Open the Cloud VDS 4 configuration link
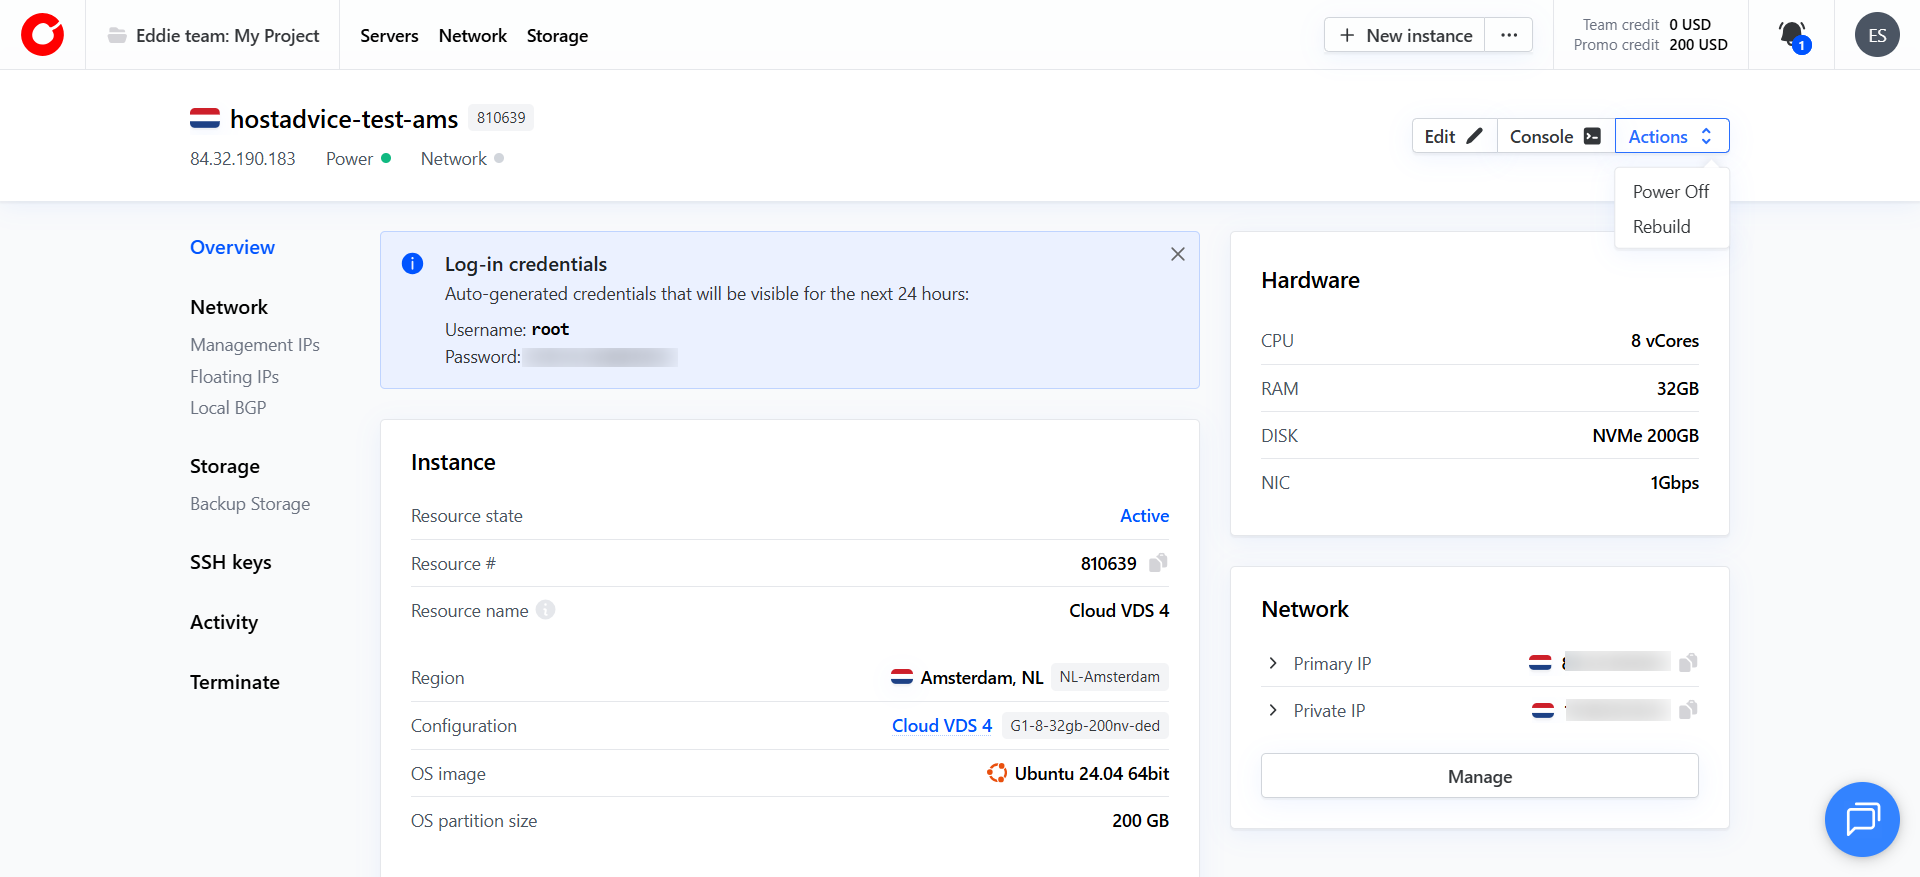 pyautogui.click(x=942, y=726)
